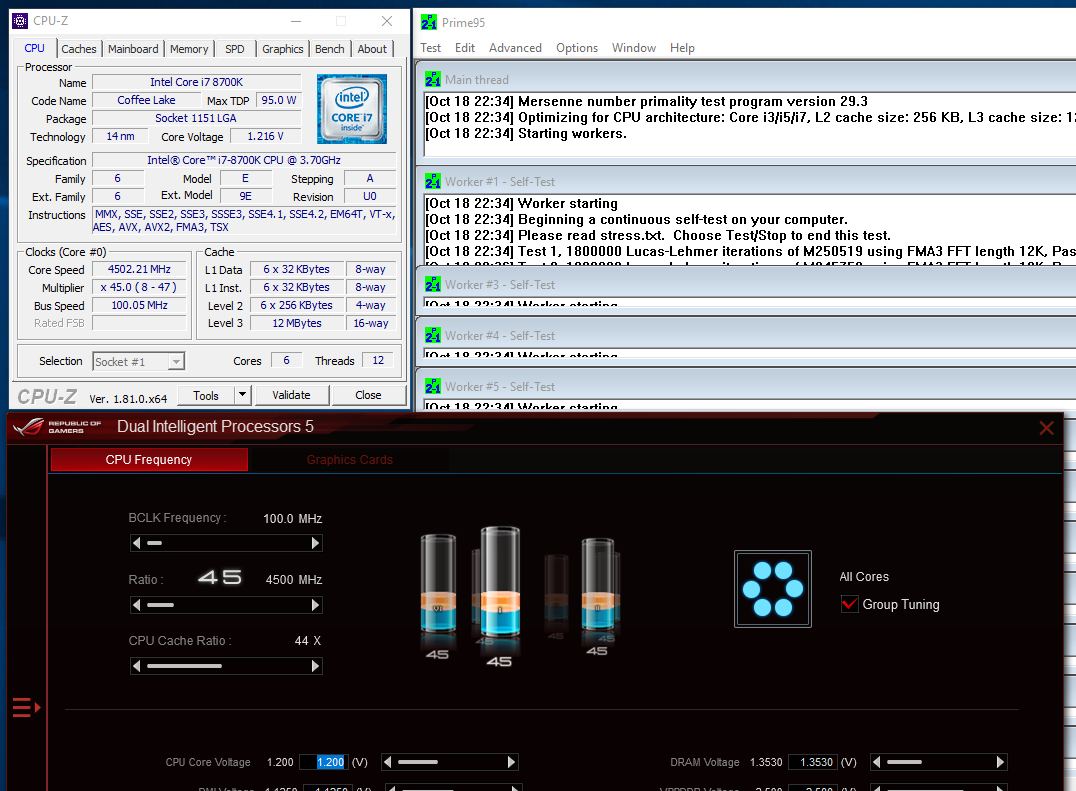Click the Main thread window icon in Prime95
The width and height of the screenshot is (1076, 791).
tap(432, 80)
